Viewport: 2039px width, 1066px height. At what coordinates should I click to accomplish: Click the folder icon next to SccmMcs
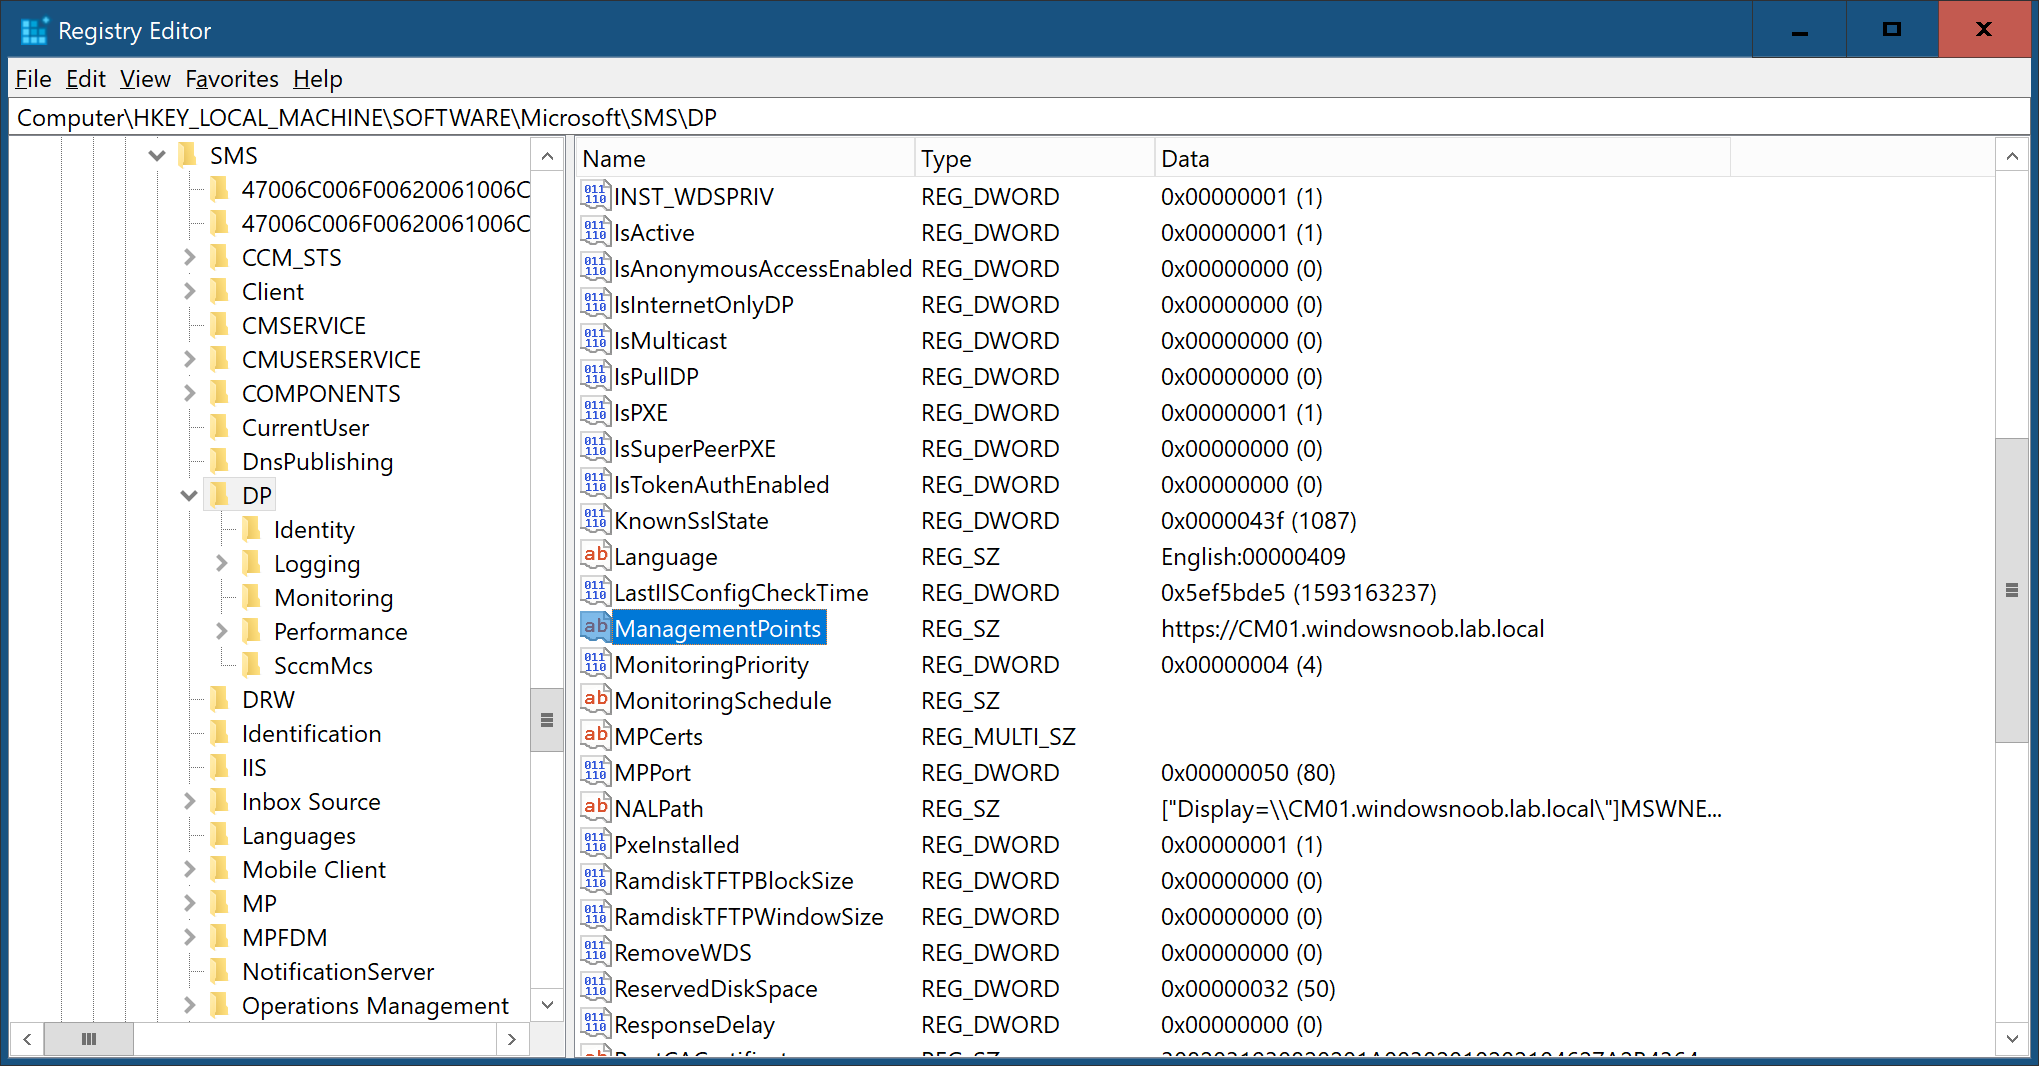pos(252,665)
